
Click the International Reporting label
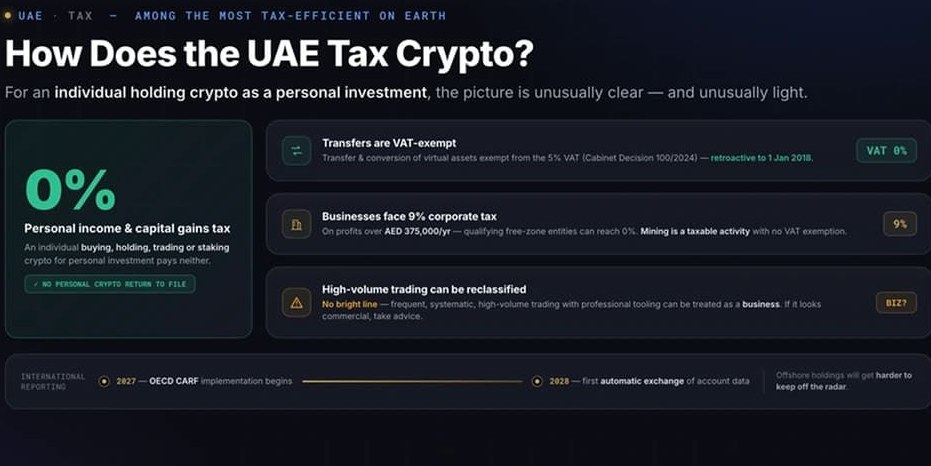(53, 382)
